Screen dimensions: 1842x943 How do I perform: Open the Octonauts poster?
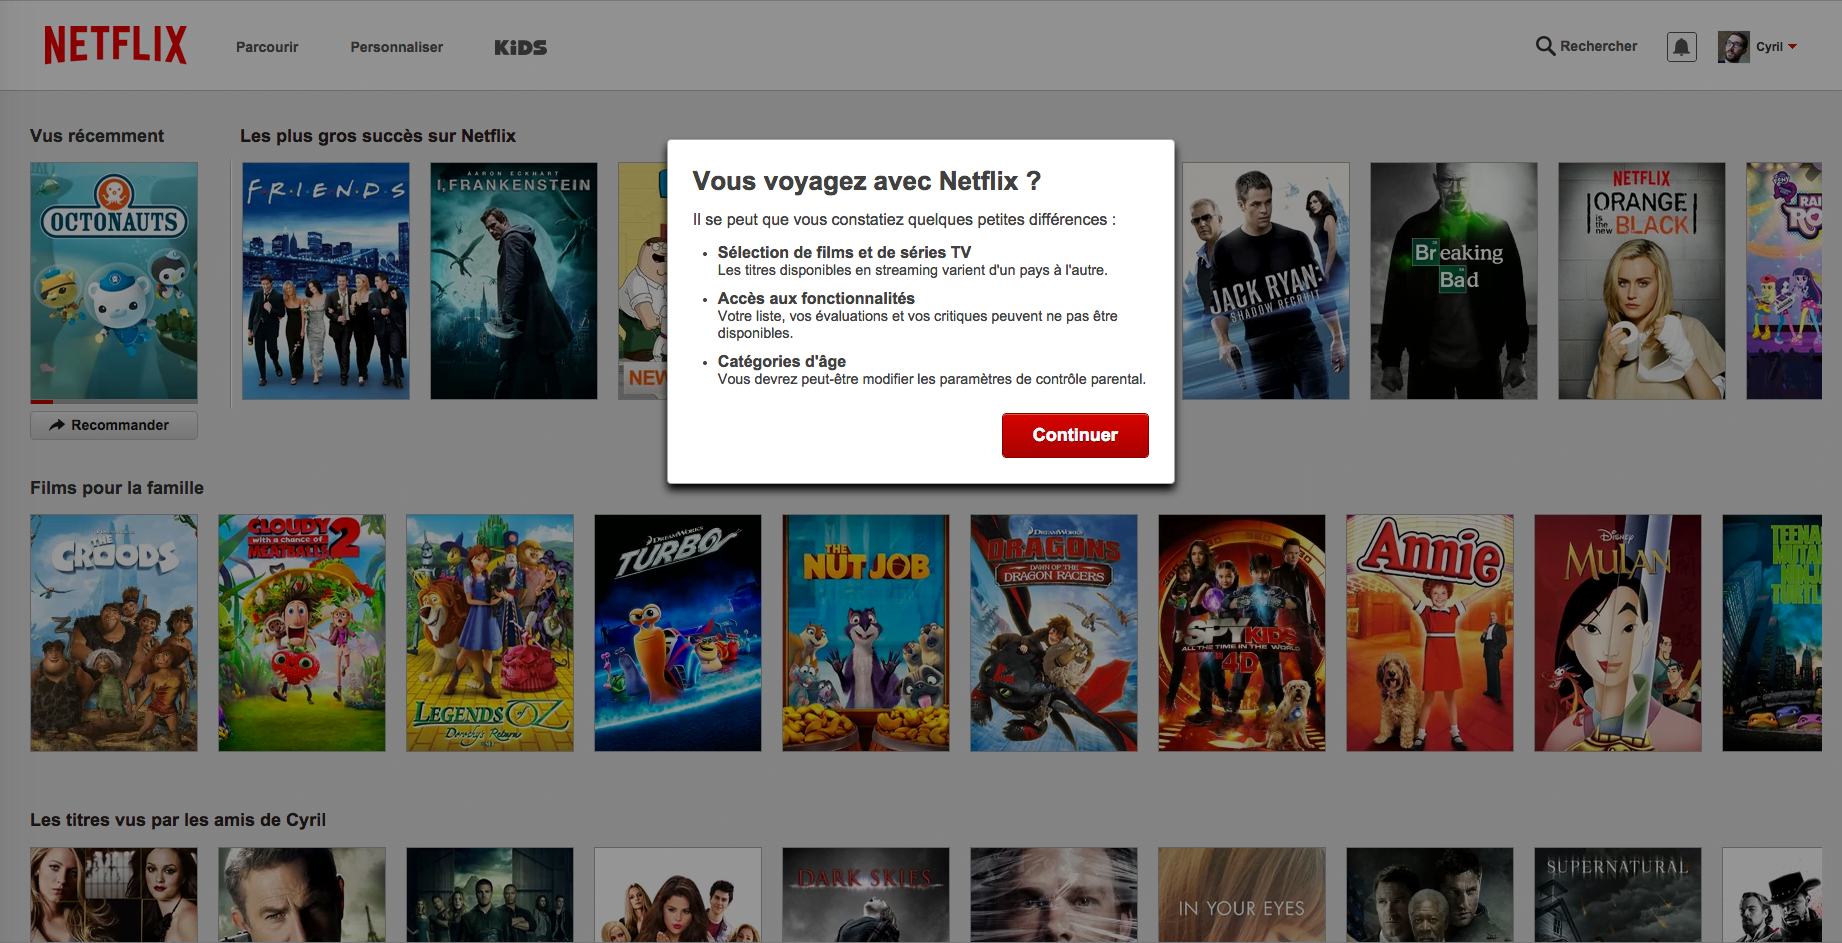pos(114,281)
